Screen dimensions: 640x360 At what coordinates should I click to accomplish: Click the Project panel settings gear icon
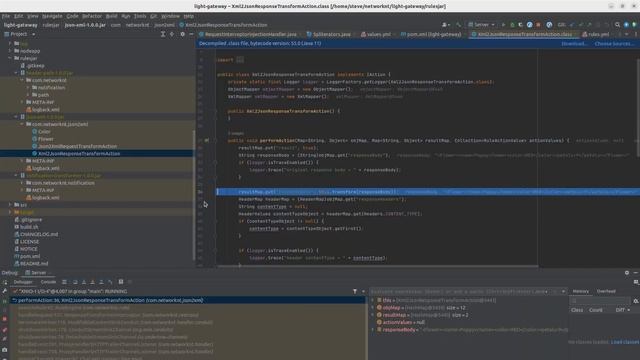pos(182,34)
